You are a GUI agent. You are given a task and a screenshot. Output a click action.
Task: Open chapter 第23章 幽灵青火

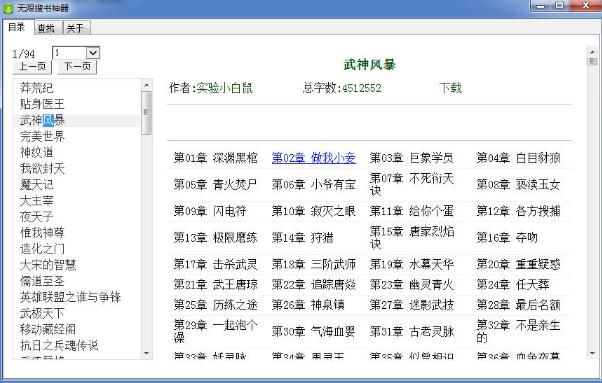tap(412, 284)
